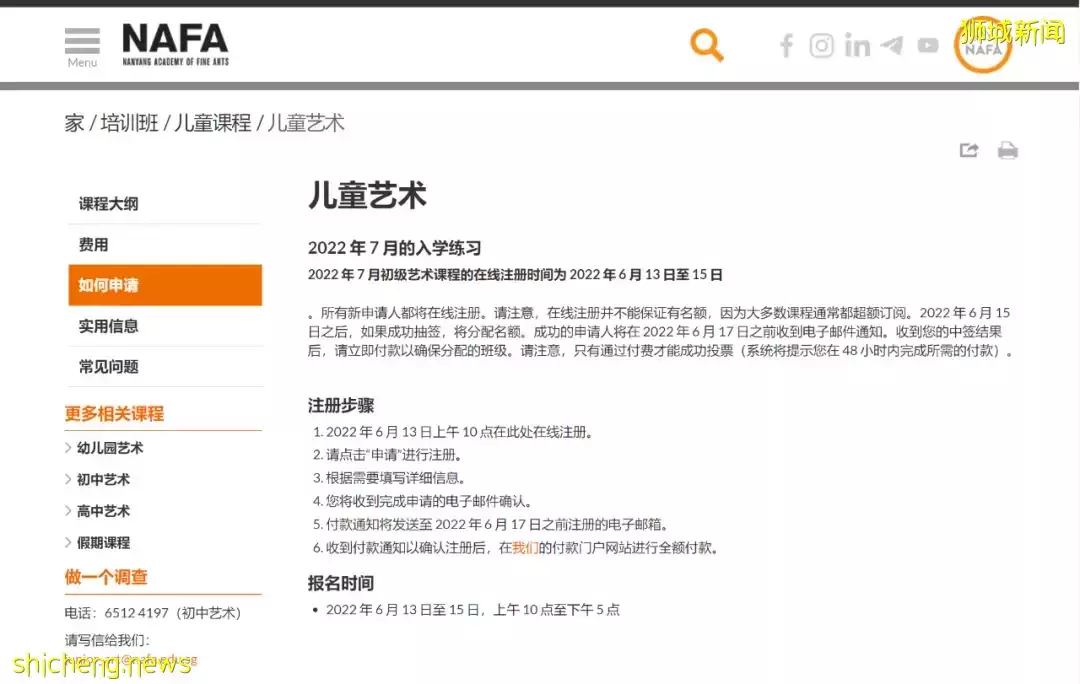Open the Telegram channel icon
Screen dimensions: 1080x684
tap(892, 45)
